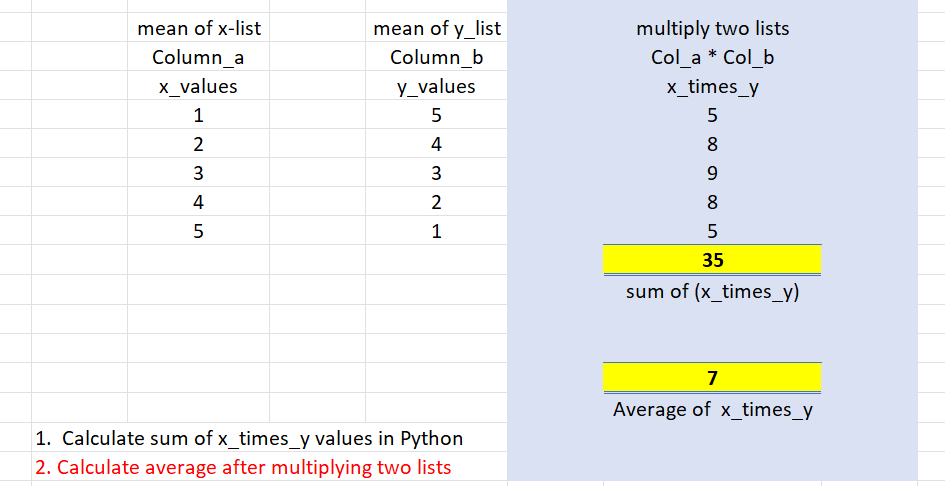
Task: Click the x_times_y cell containing 9
Action: [712, 172]
